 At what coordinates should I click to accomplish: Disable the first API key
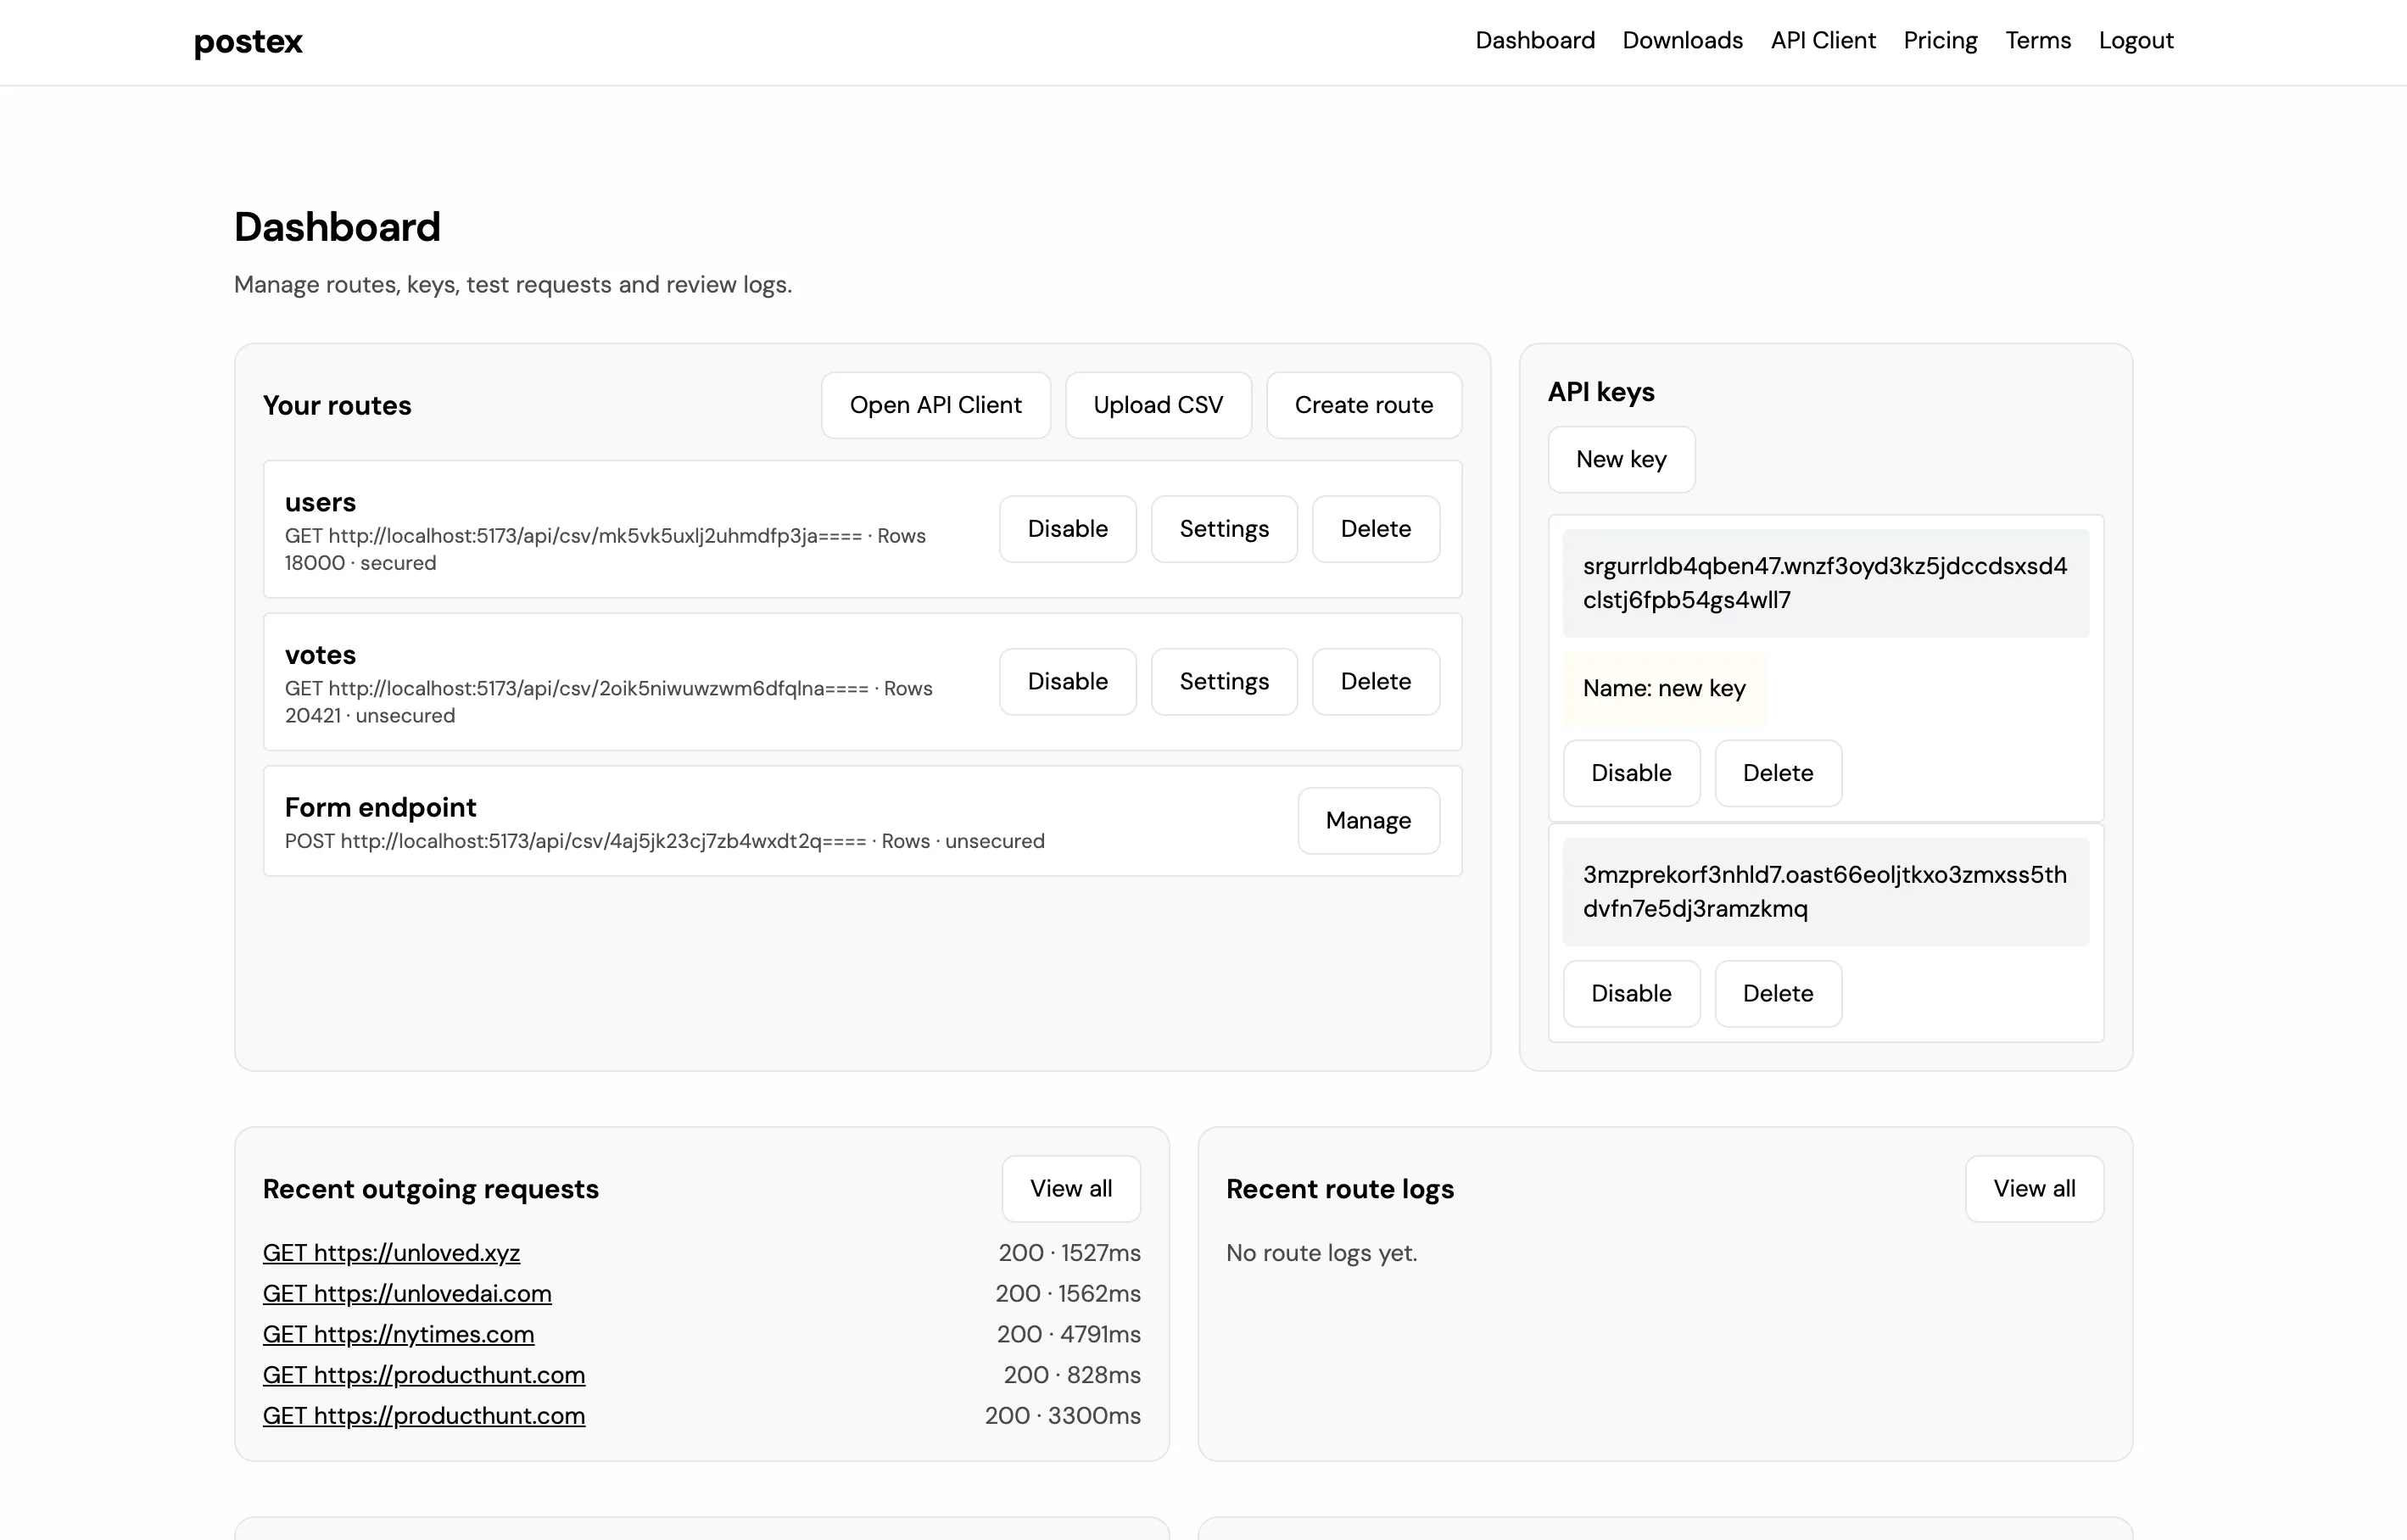[x=1631, y=772]
